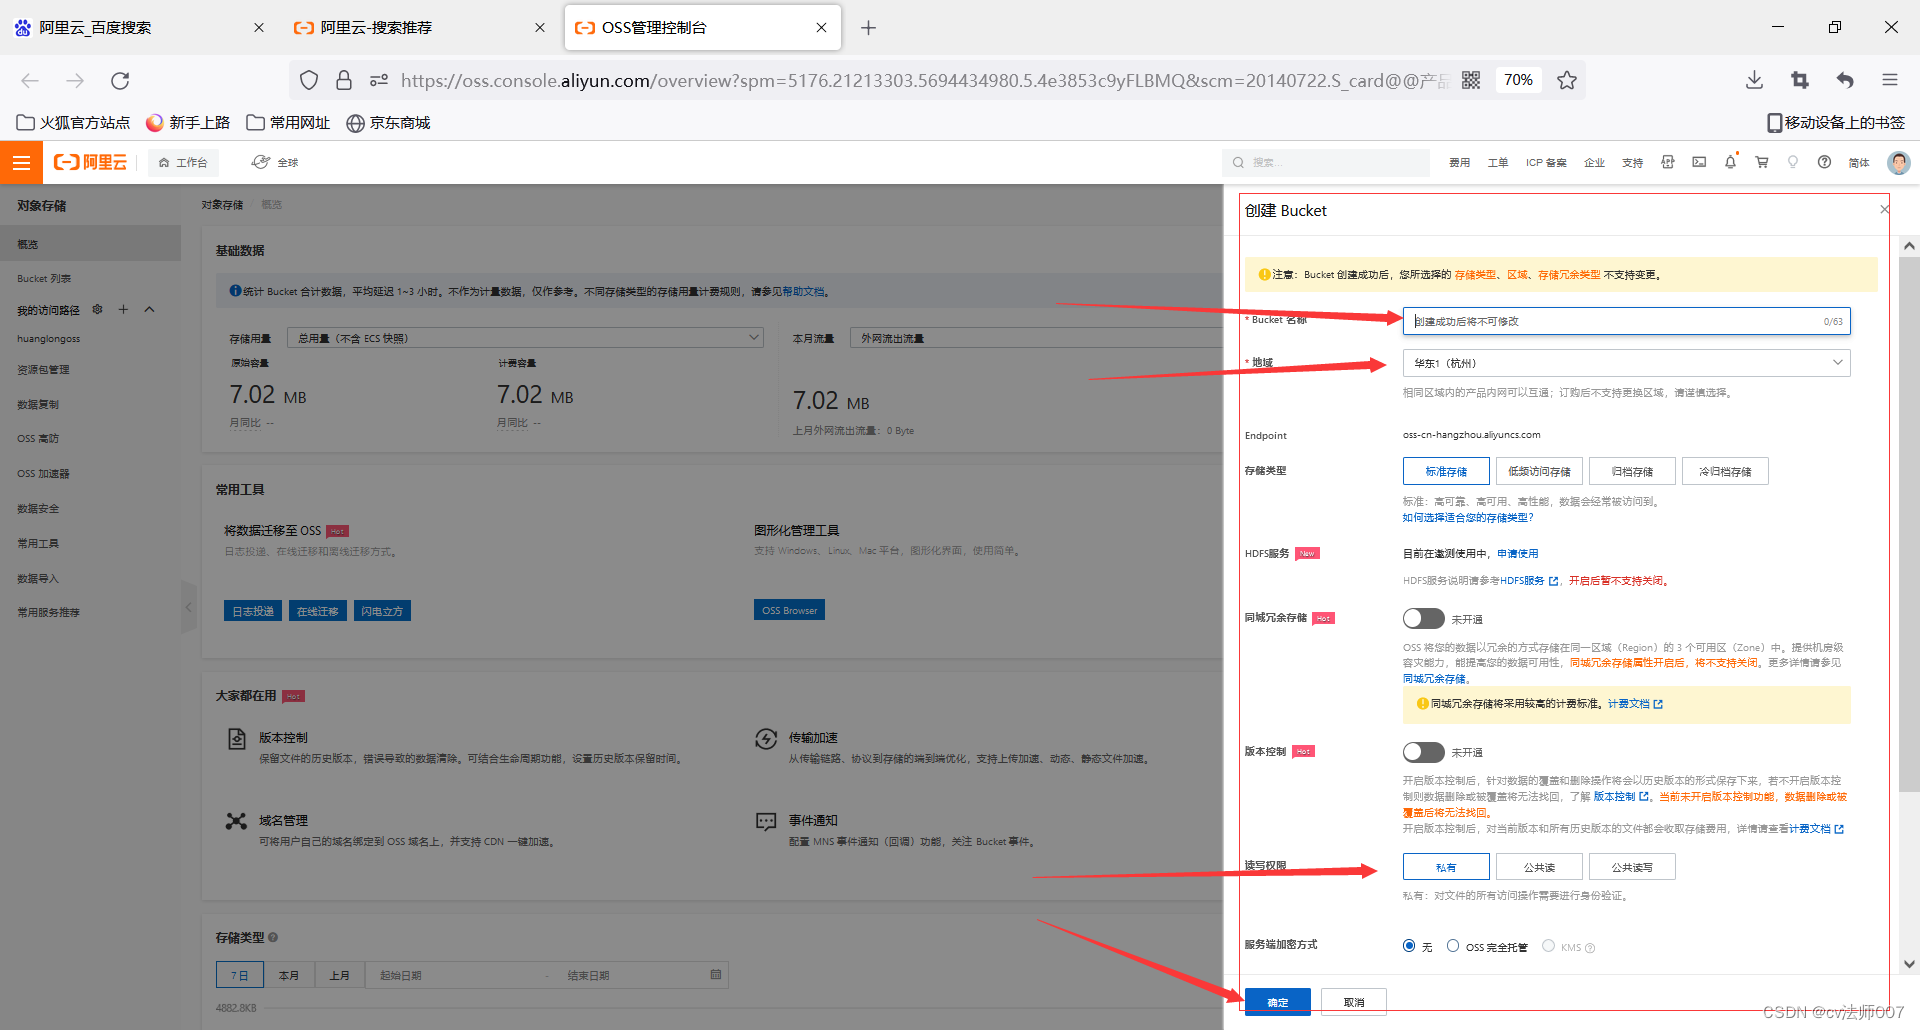Click the 版本控制 document icon
The width and height of the screenshot is (1920, 1030).
tap(237, 739)
